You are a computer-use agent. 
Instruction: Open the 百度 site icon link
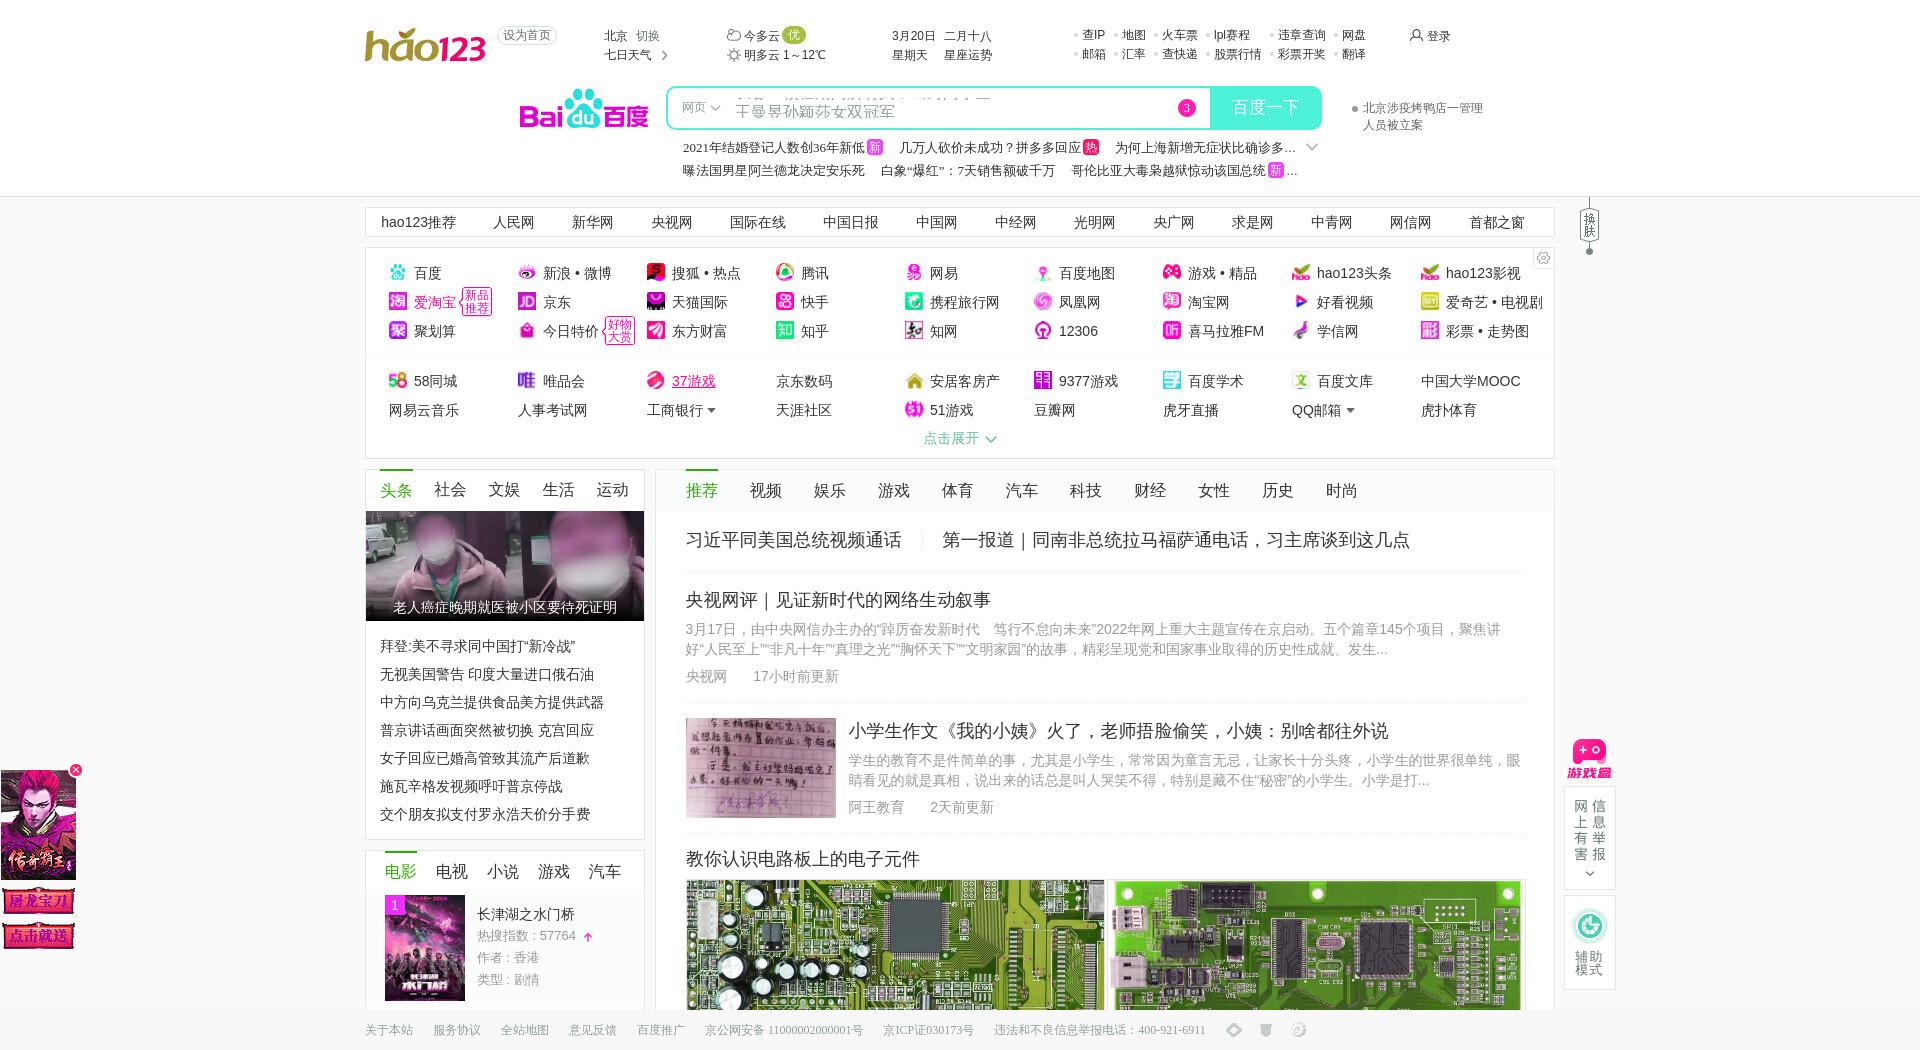(x=398, y=273)
